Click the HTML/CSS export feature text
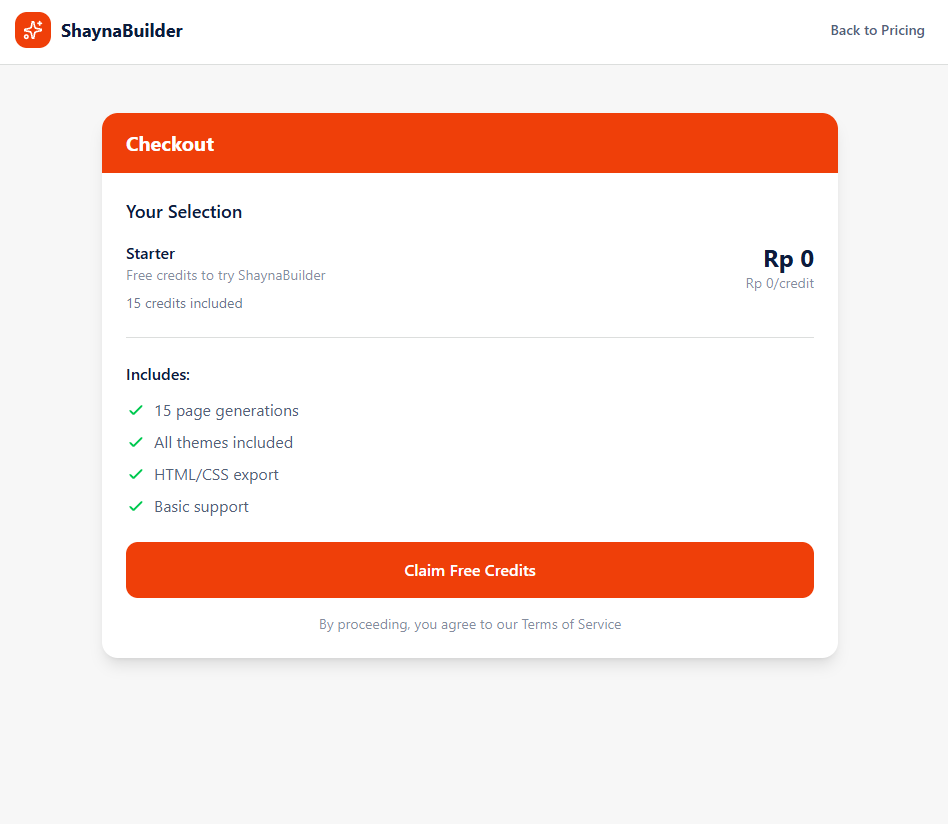948x824 pixels. pos(216,475)
